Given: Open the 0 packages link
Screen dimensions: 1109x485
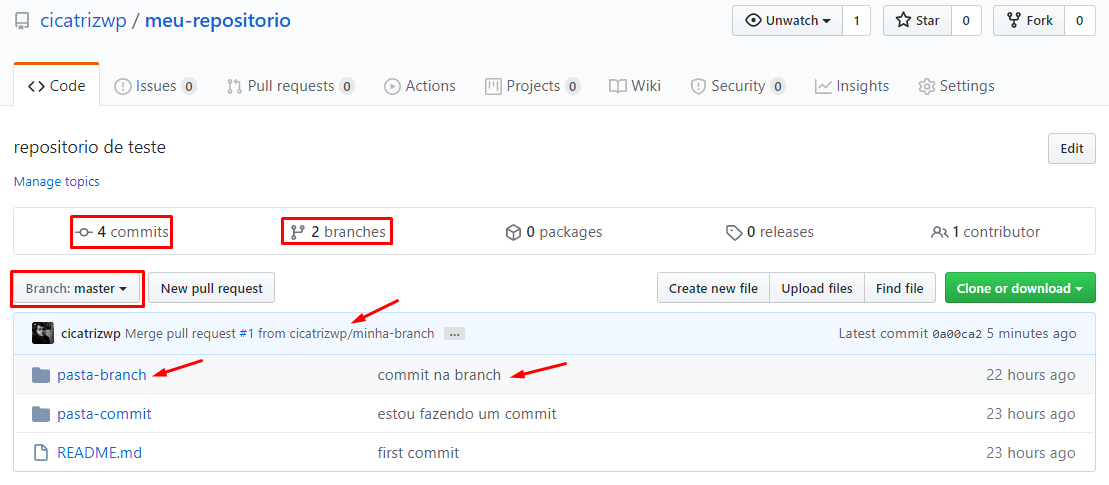Looking at the screenshot, I should pos(554,232).
